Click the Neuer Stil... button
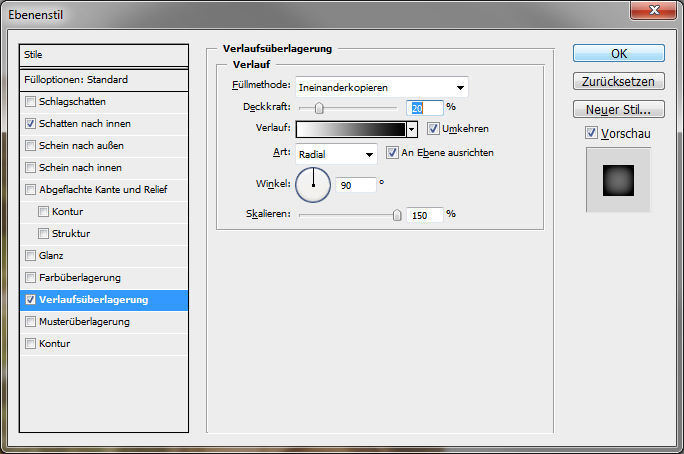684x454 pixels. (x=618, y=109)
